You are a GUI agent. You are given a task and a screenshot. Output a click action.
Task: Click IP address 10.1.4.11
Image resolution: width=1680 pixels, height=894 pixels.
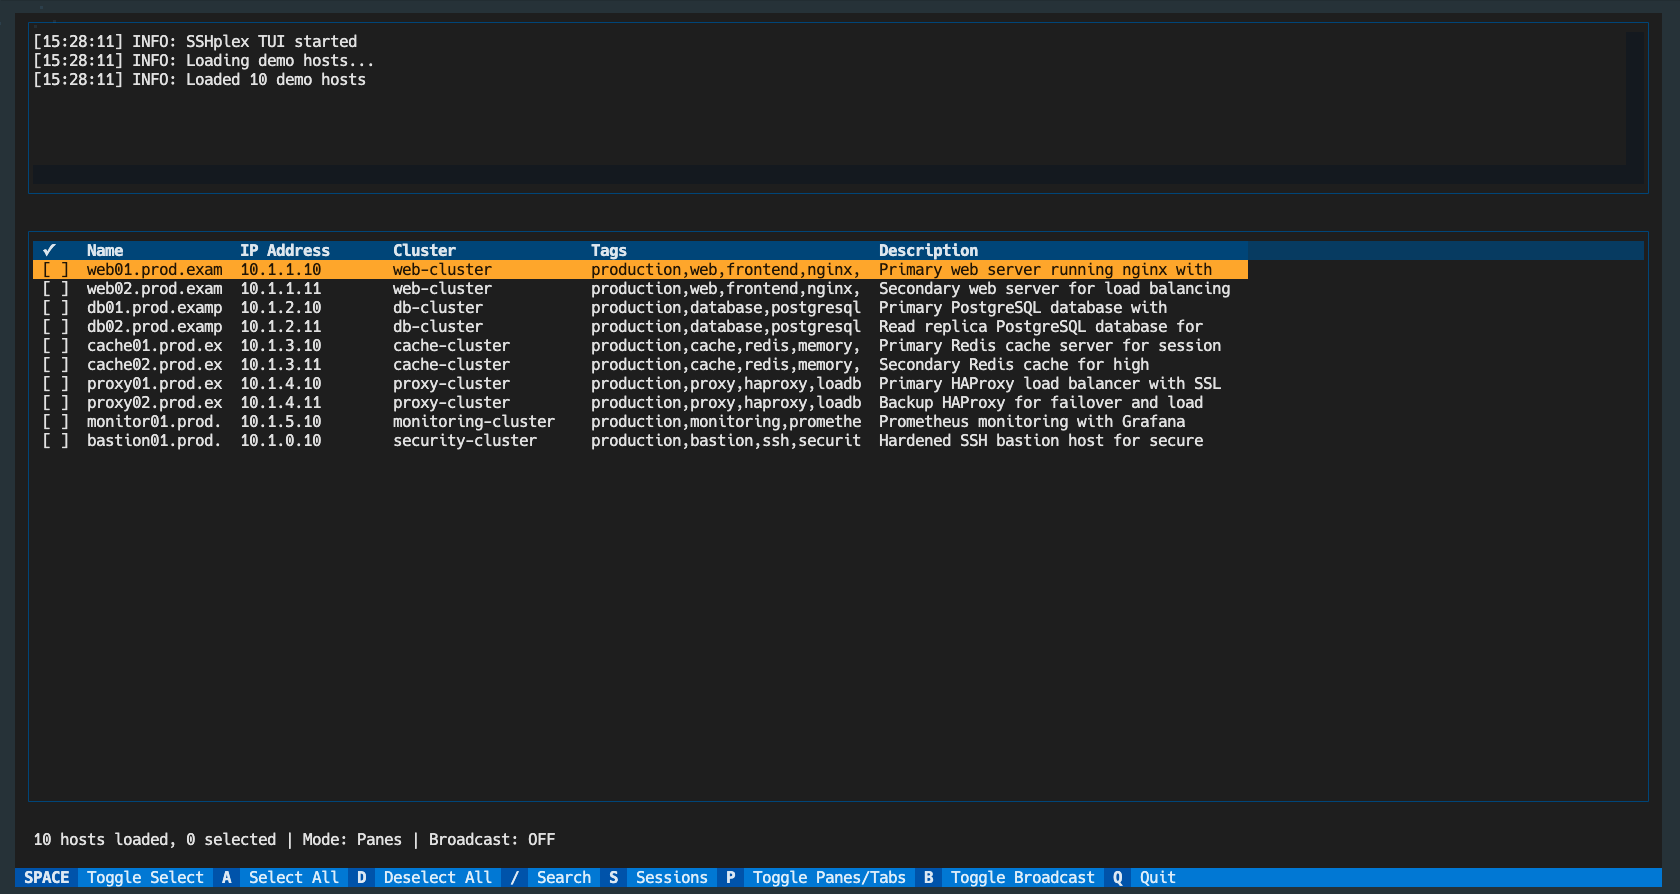click(x=281, y=403)
